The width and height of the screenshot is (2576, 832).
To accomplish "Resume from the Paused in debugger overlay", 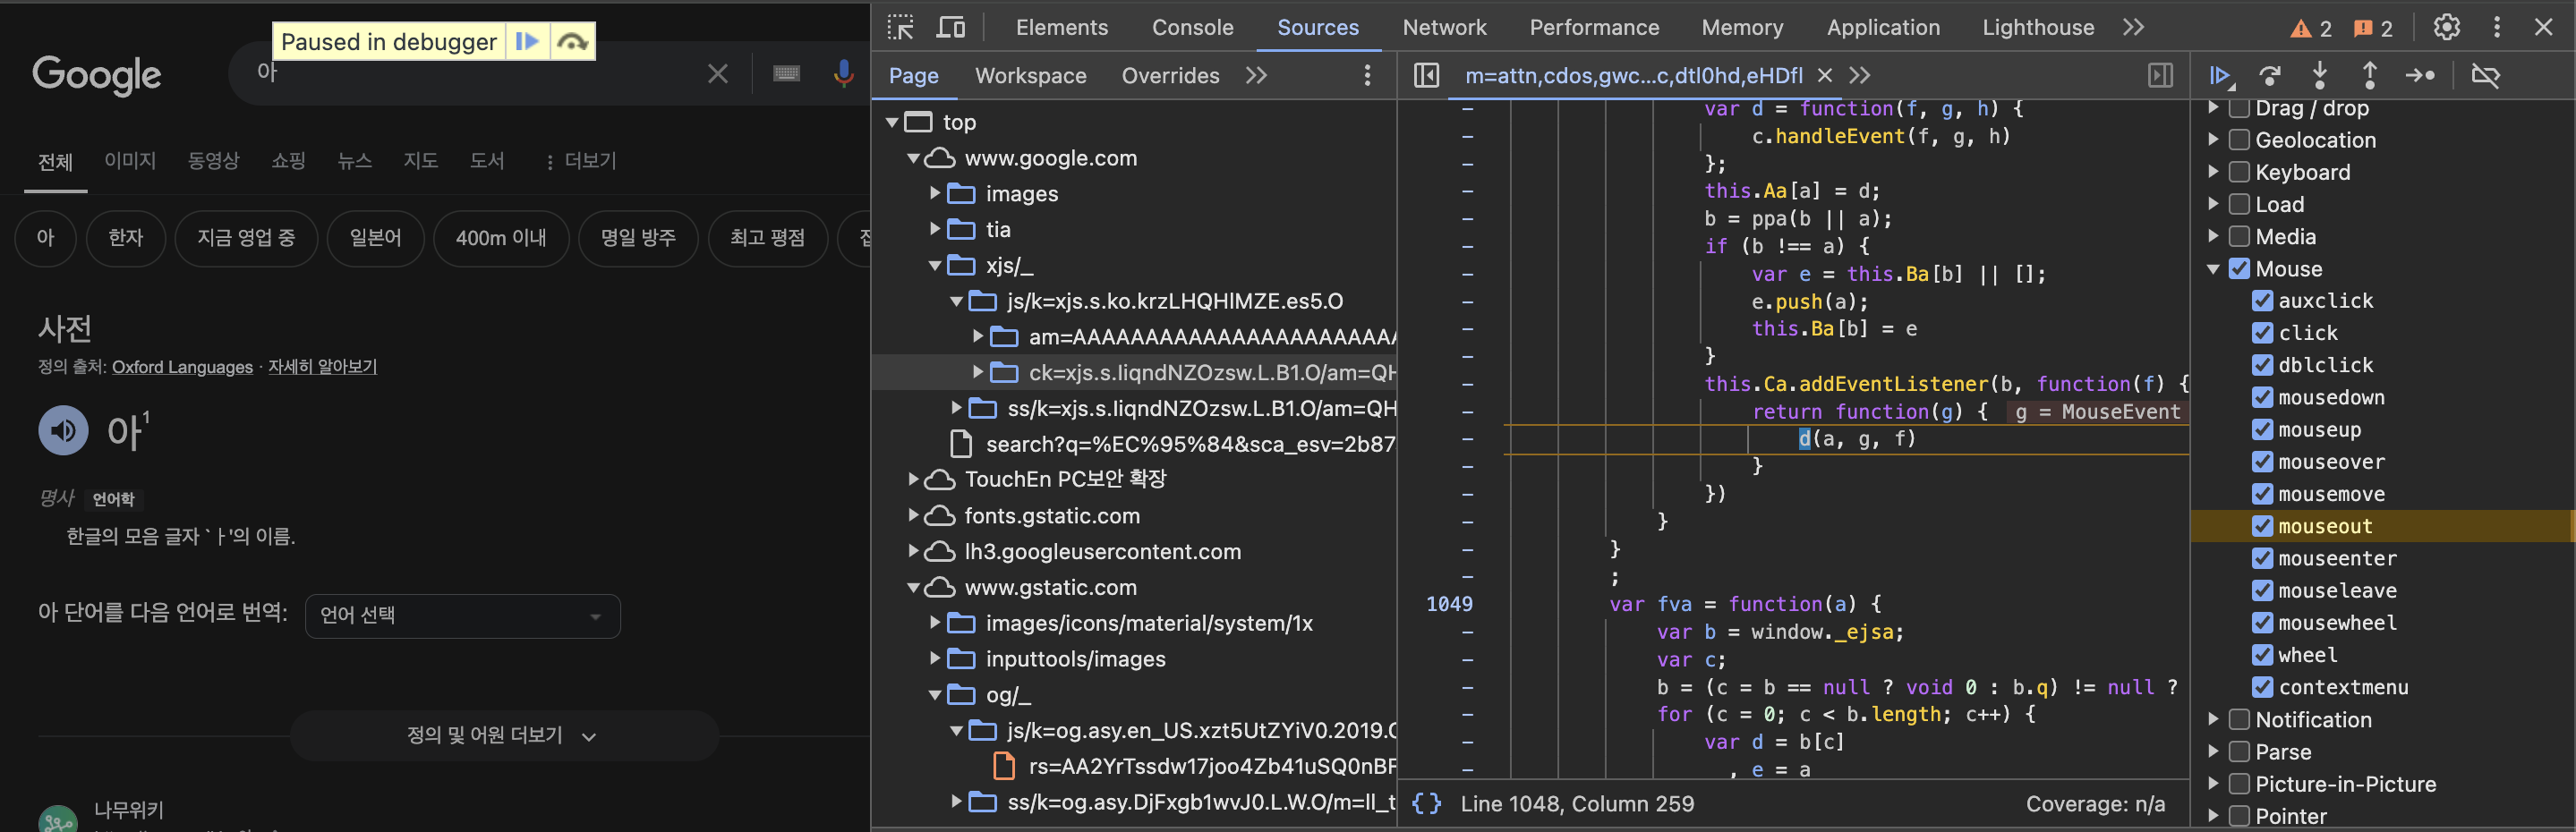I will pos(526,41).
